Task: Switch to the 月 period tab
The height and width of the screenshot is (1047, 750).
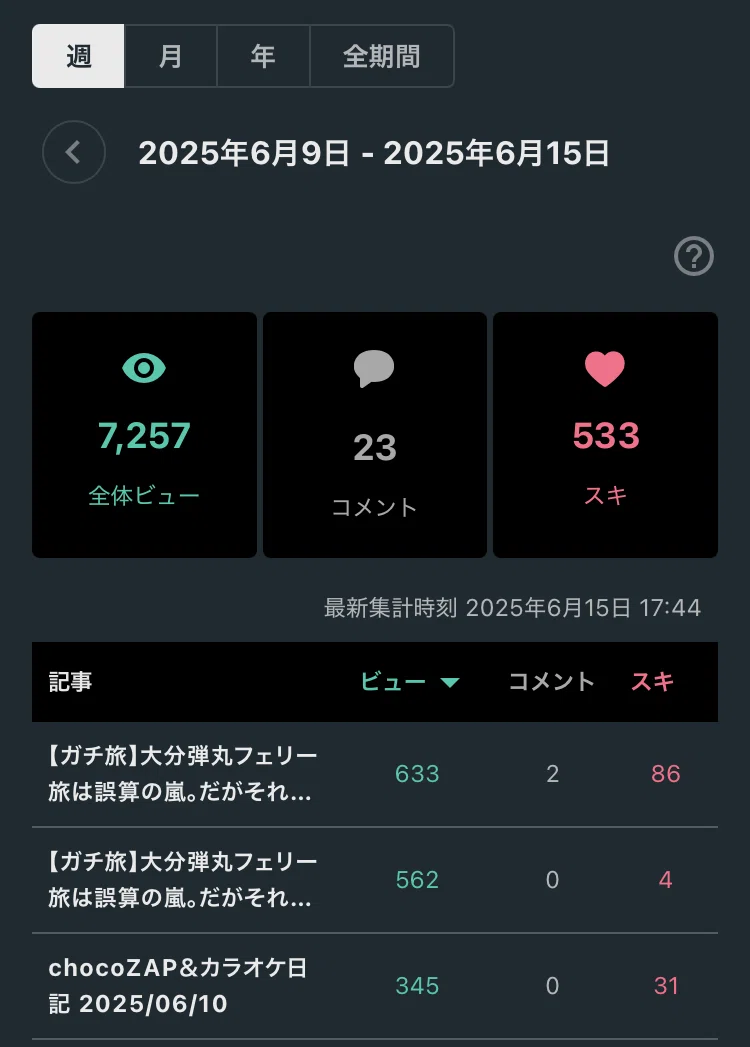Action: tap(170, 56)
